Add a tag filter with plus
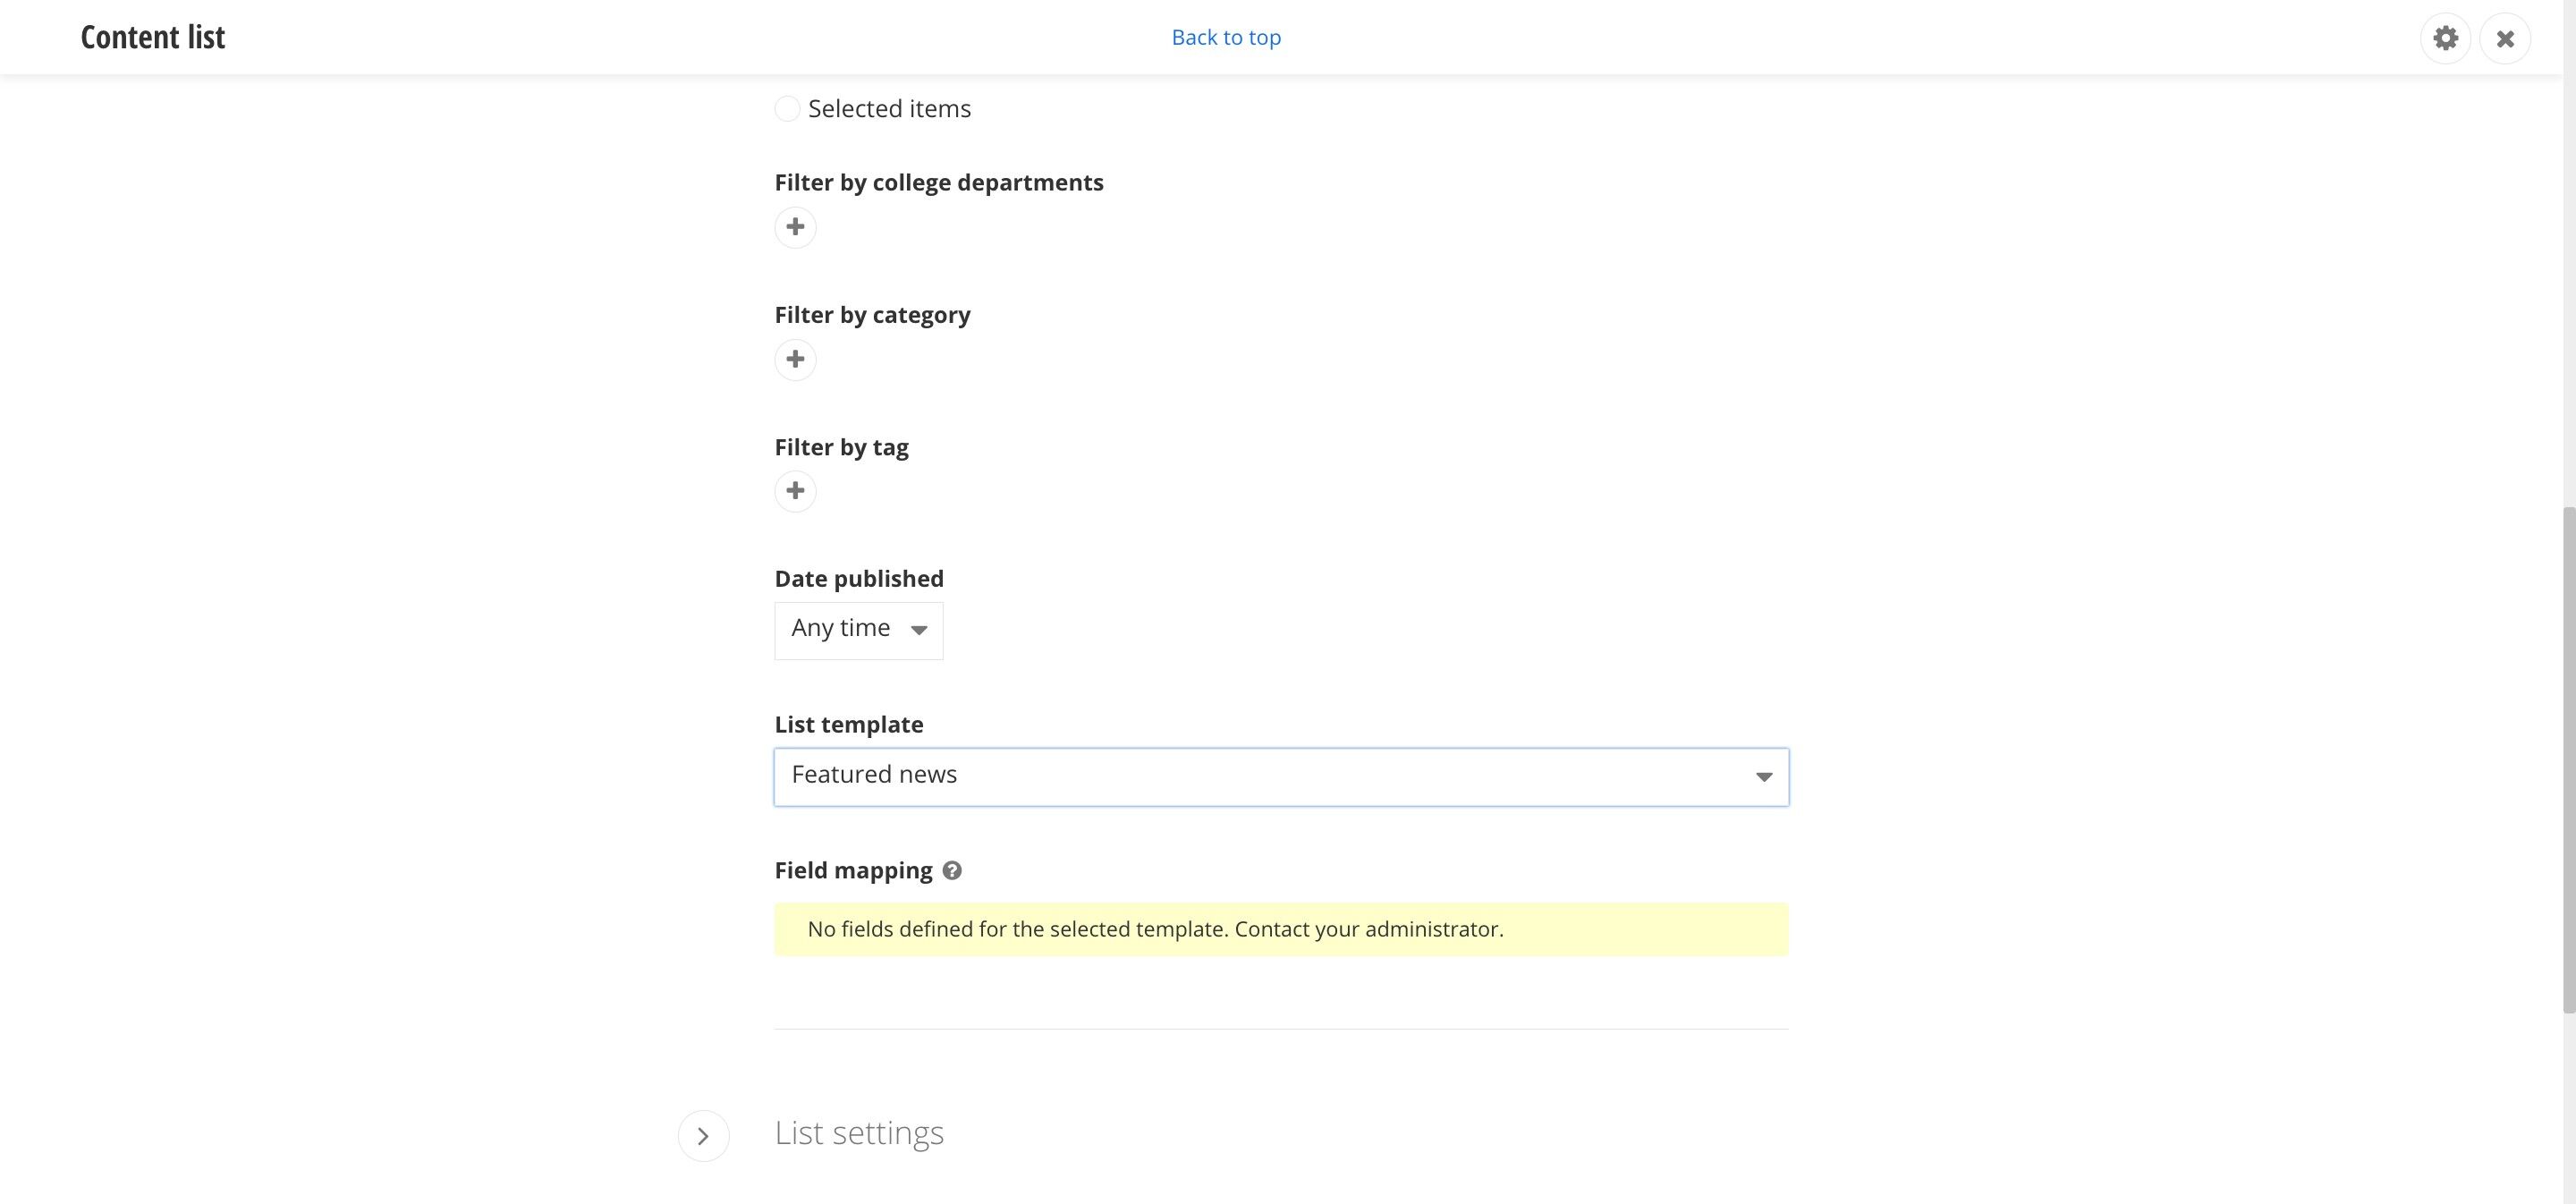The image size is (2576, 1204). point(795,491)
